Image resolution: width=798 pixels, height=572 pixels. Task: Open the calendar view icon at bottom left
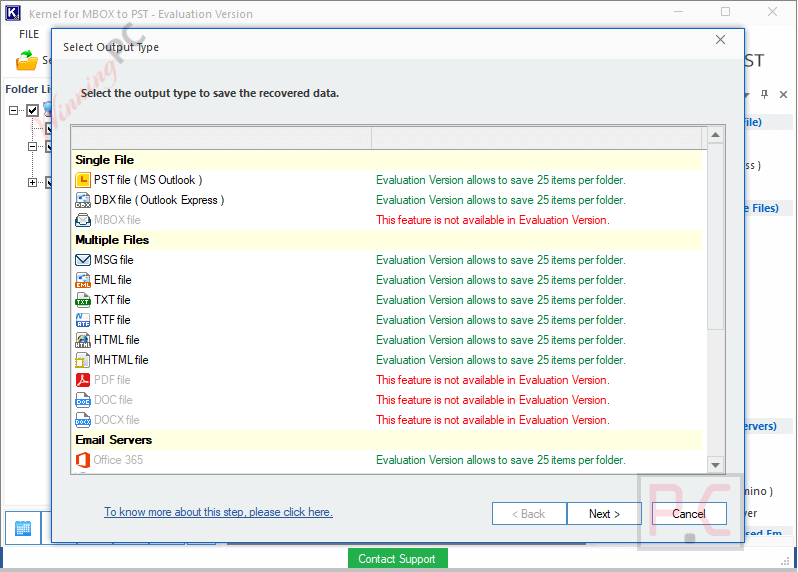pyautogui.click(x=23, y=528)
